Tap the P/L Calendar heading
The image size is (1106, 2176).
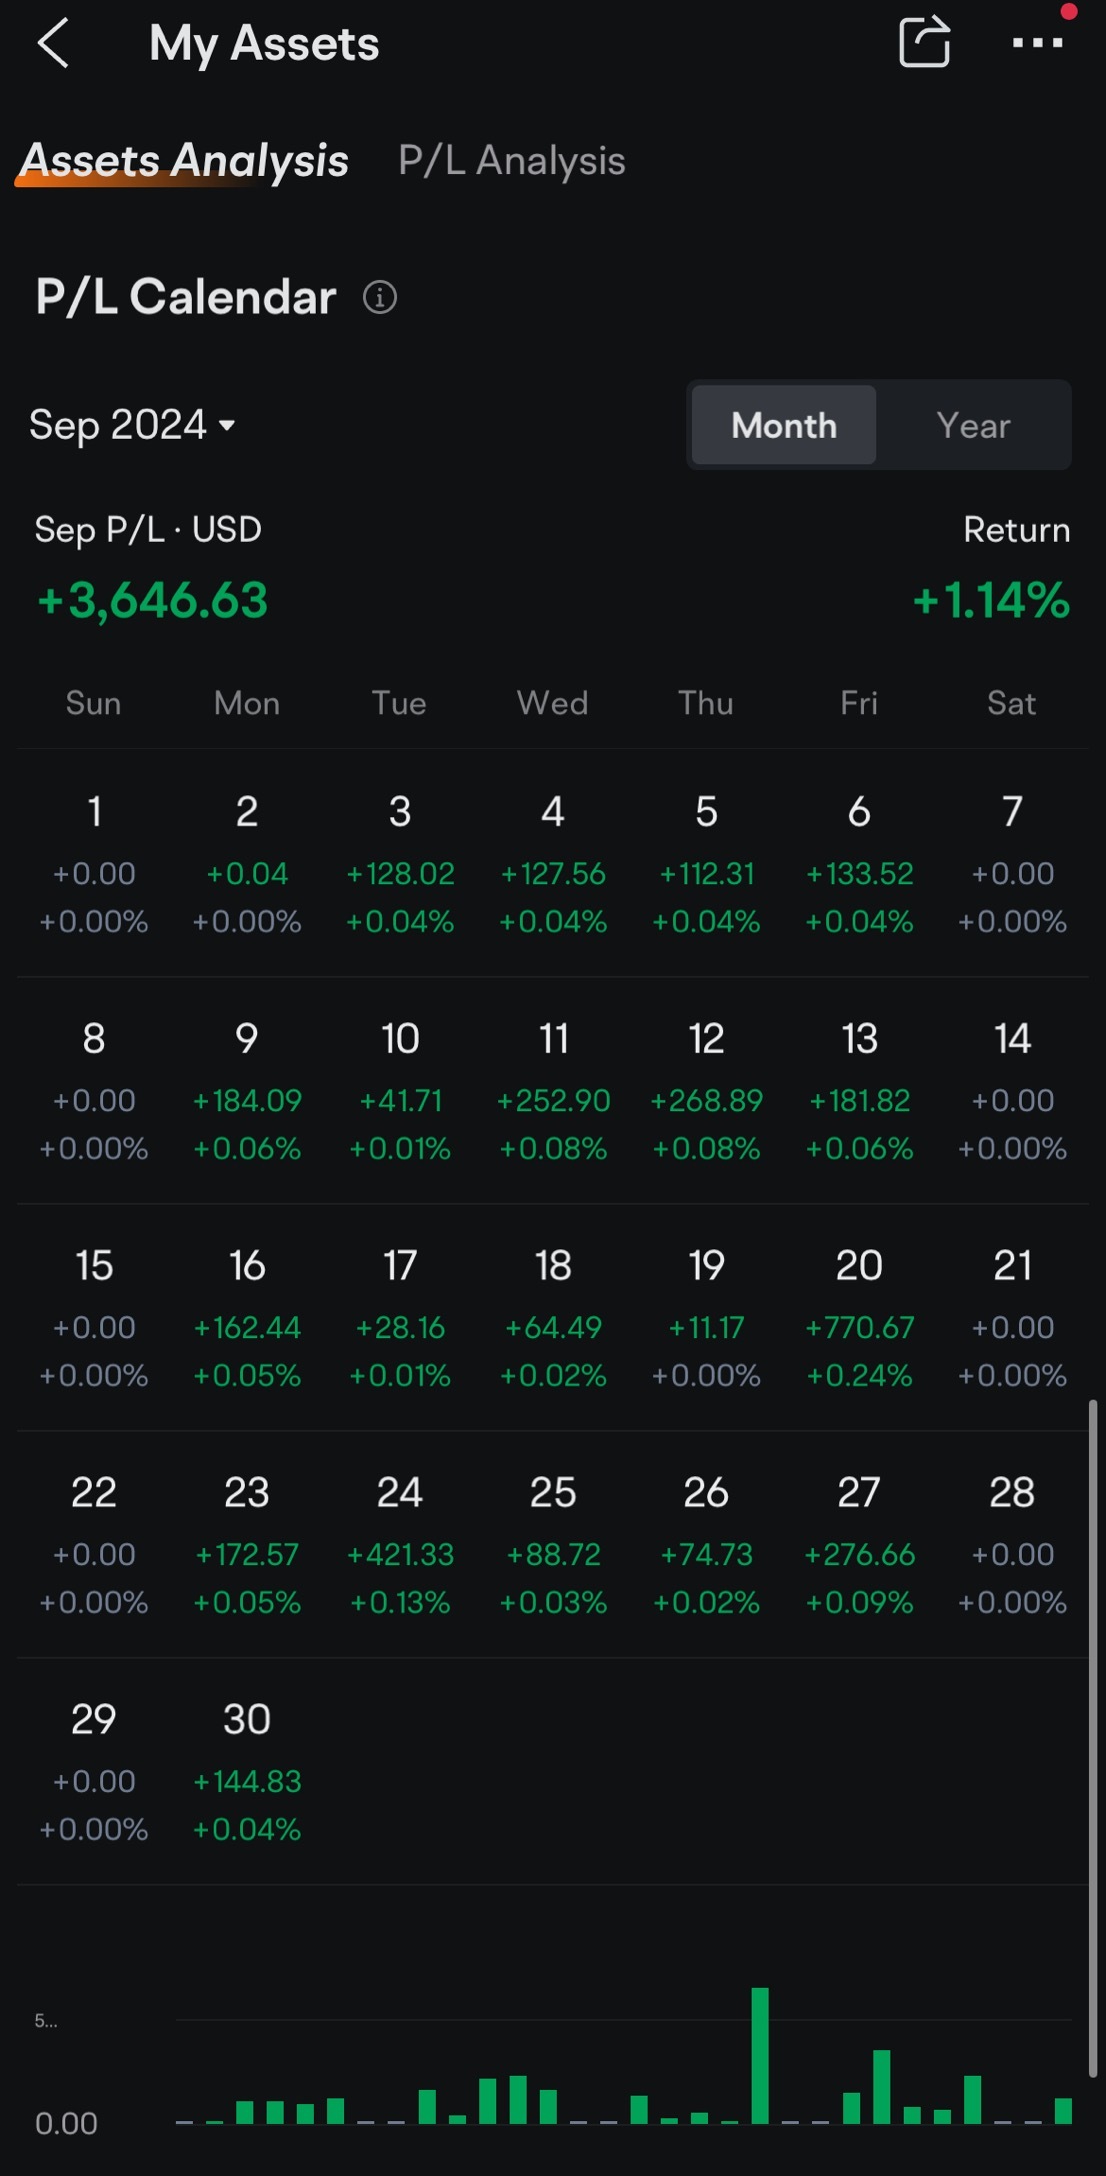tap(186, 297)
